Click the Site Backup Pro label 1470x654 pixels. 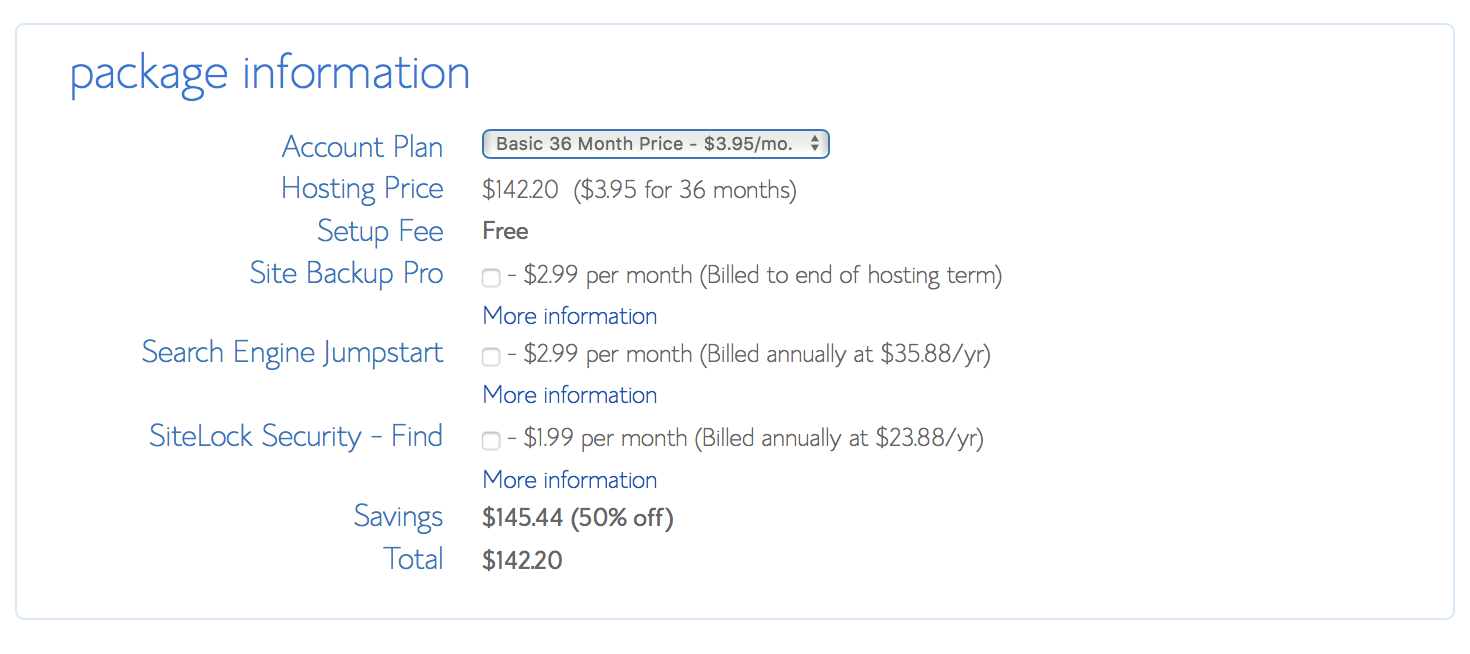(346, 274)
